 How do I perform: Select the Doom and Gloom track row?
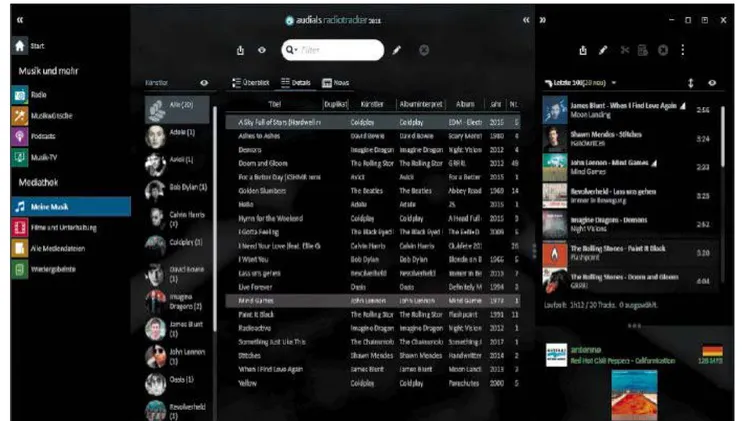coord(373,163)
